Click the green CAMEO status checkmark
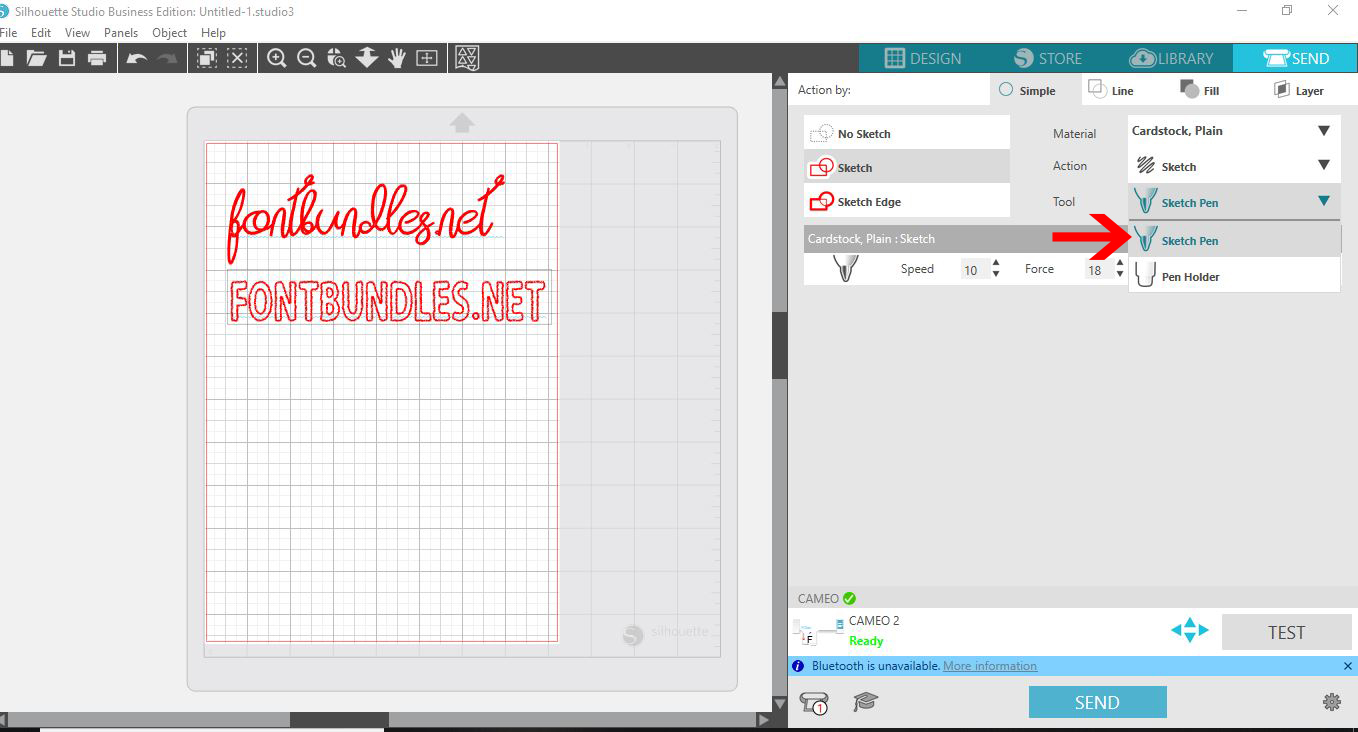 pos(849,598)
